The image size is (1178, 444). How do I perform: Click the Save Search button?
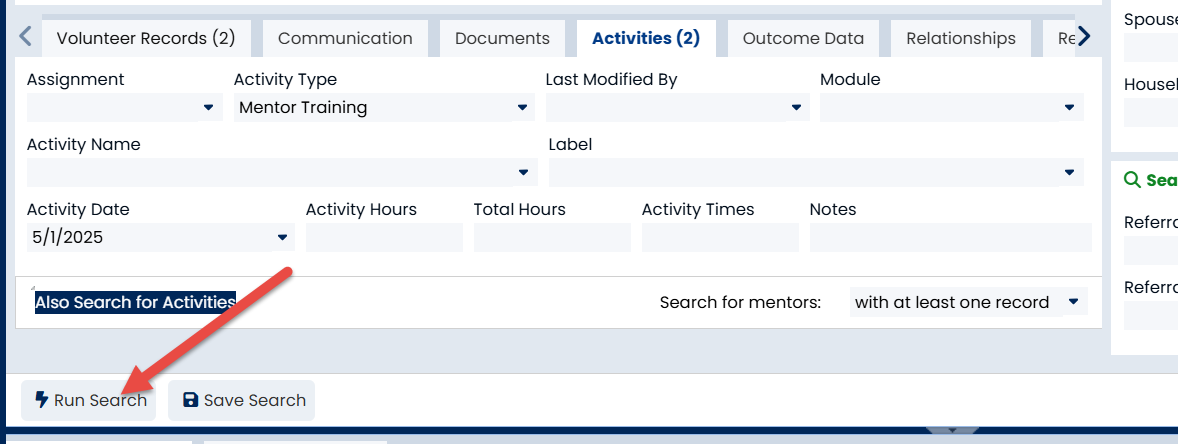click(242, 400)
